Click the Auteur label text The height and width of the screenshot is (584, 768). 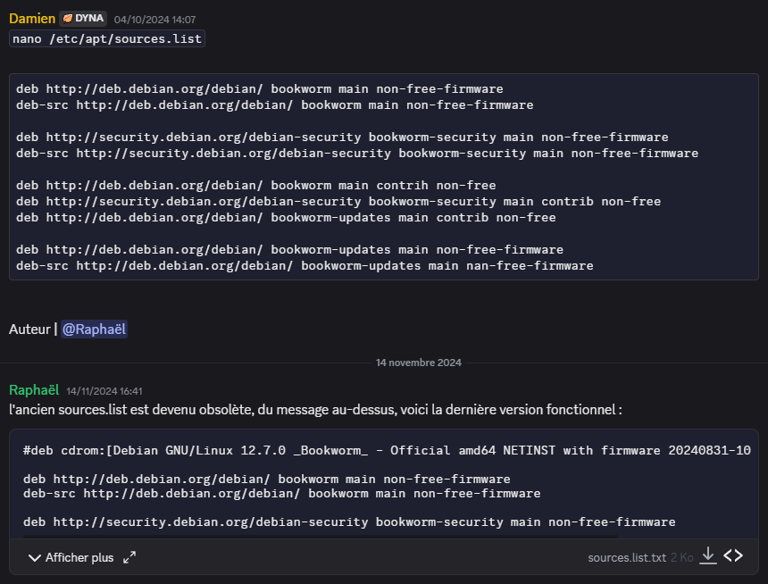click(30, 329)
